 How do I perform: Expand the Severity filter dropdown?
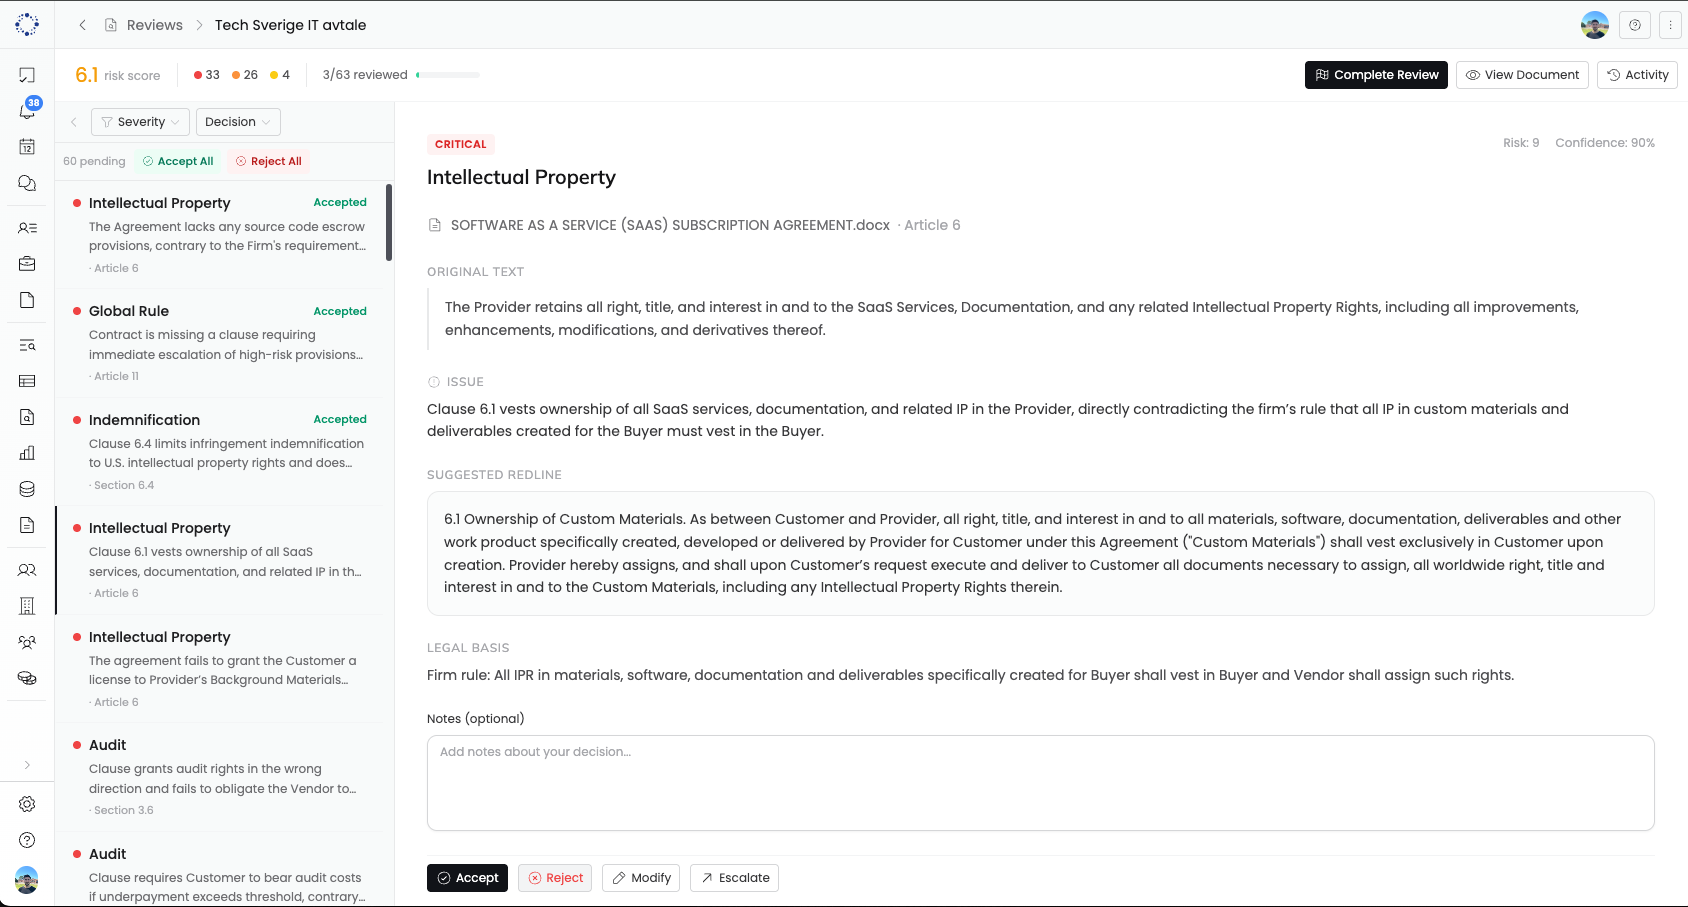(x=141, y=122)
